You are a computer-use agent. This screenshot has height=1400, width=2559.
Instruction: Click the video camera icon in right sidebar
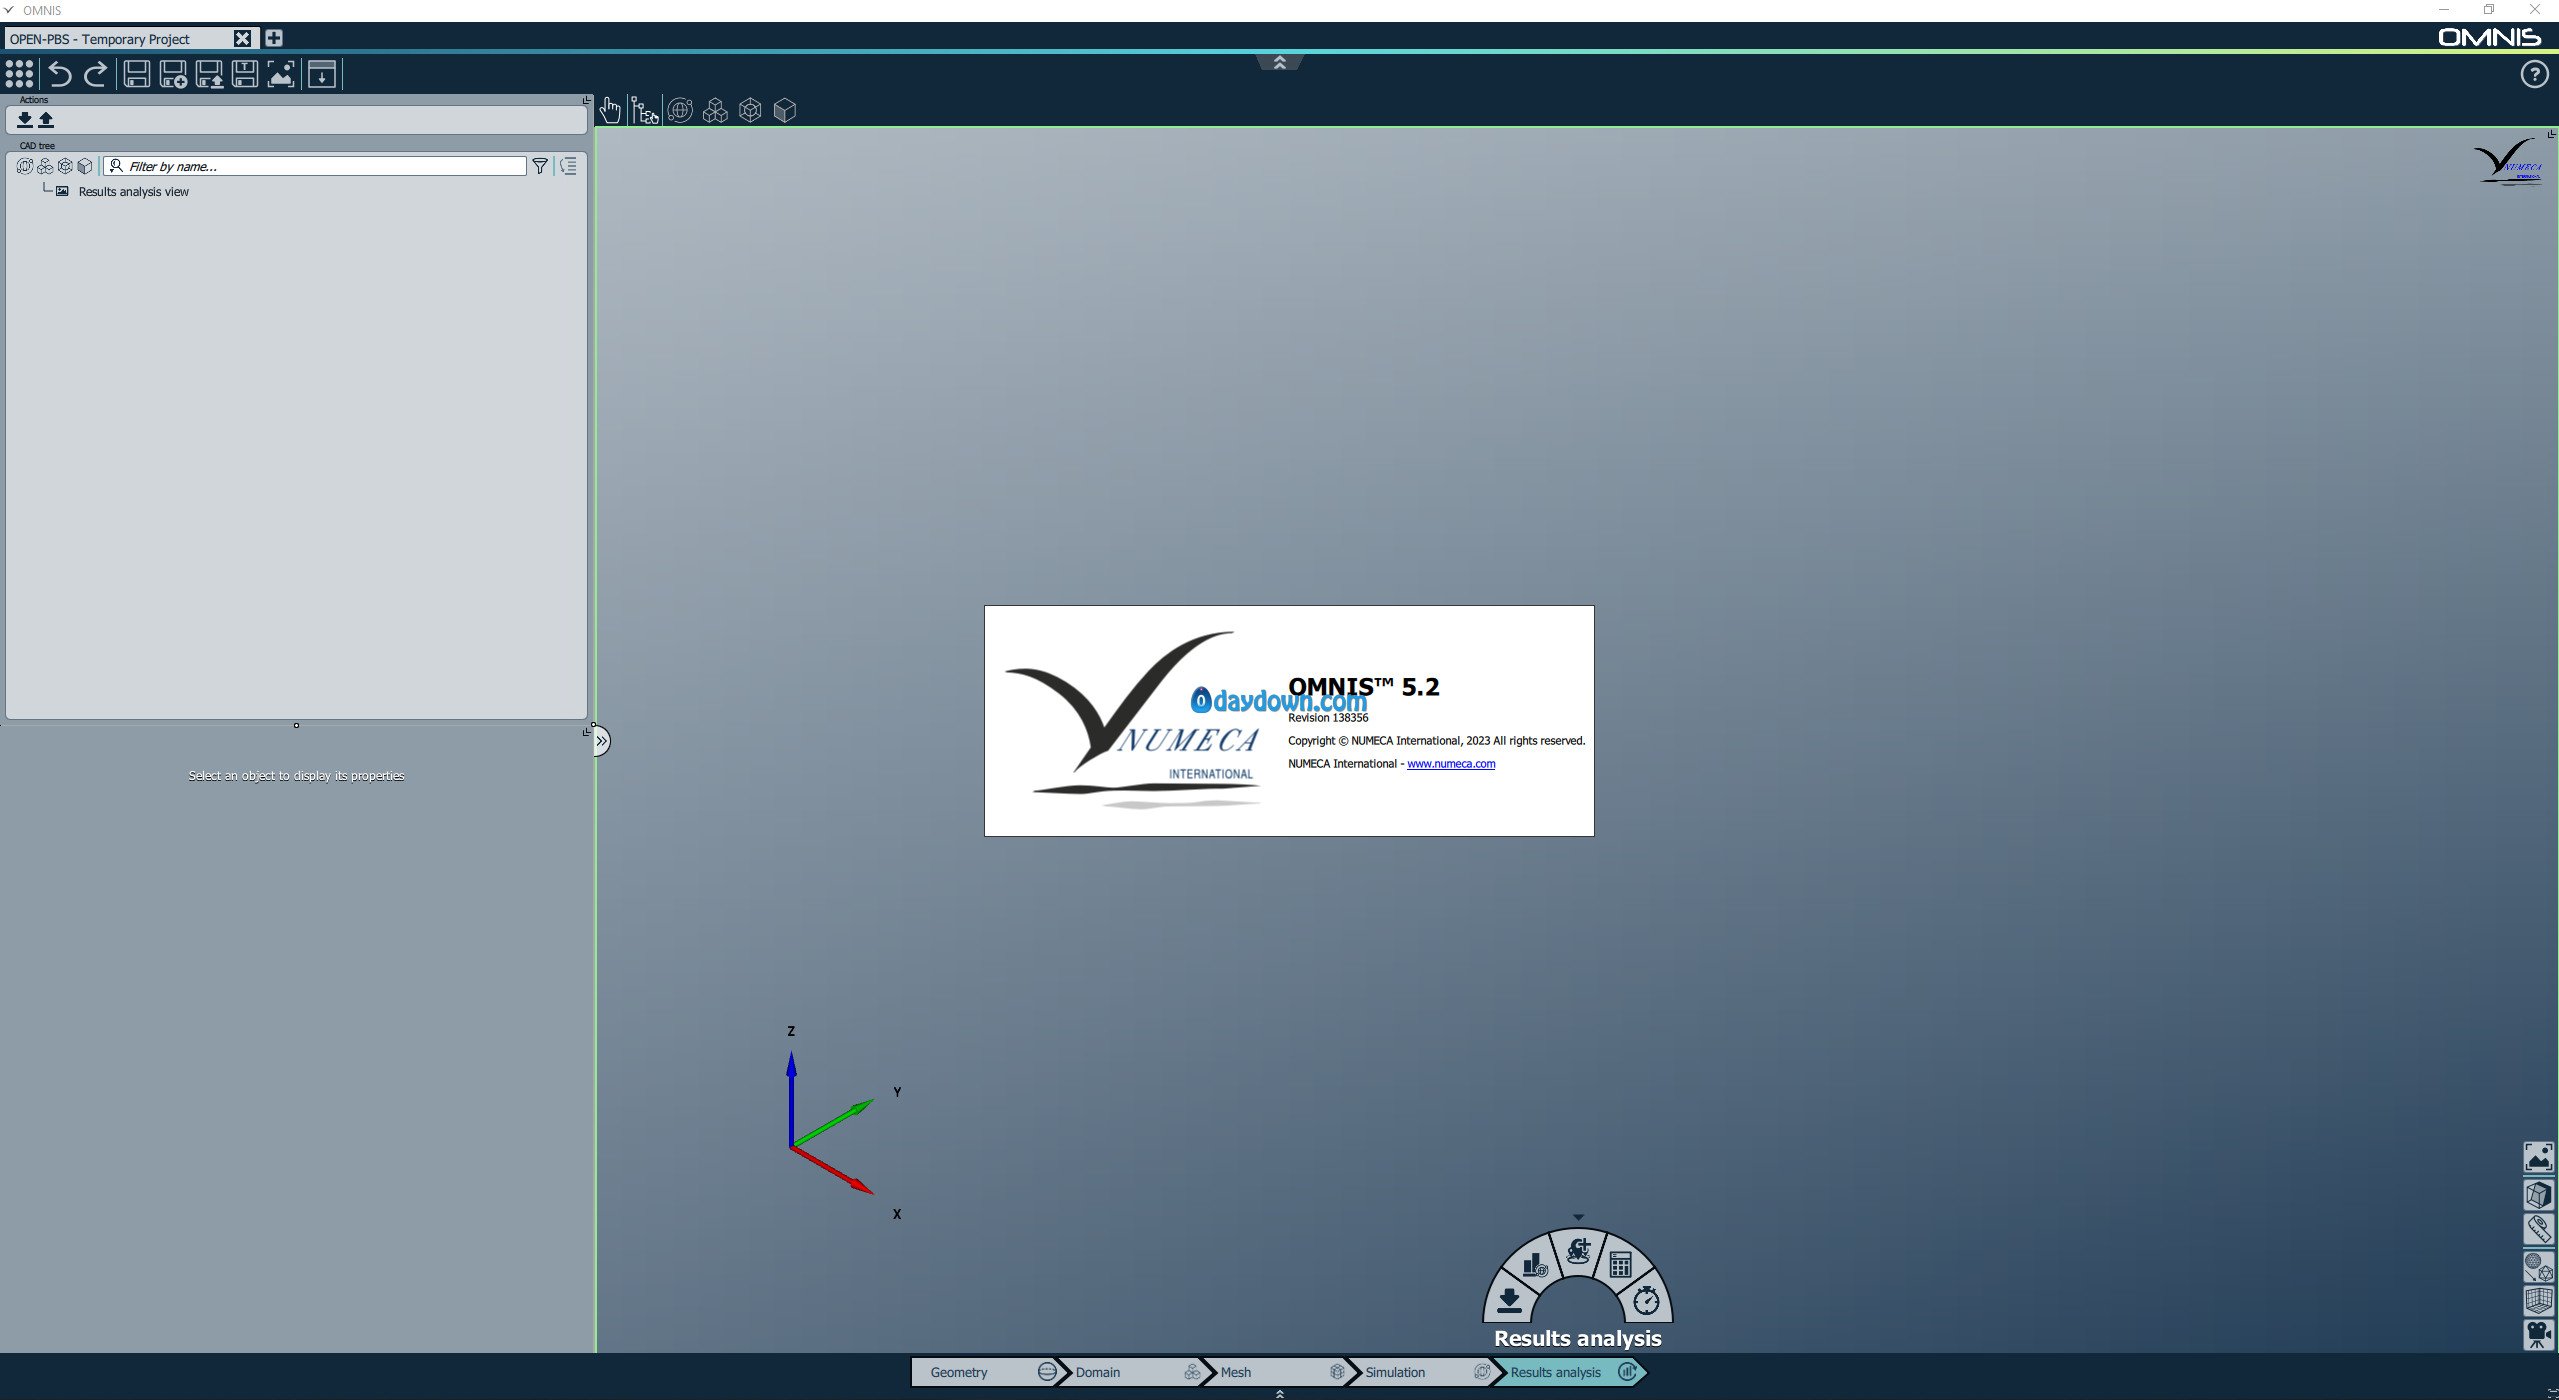[x=2538, y=1335]
